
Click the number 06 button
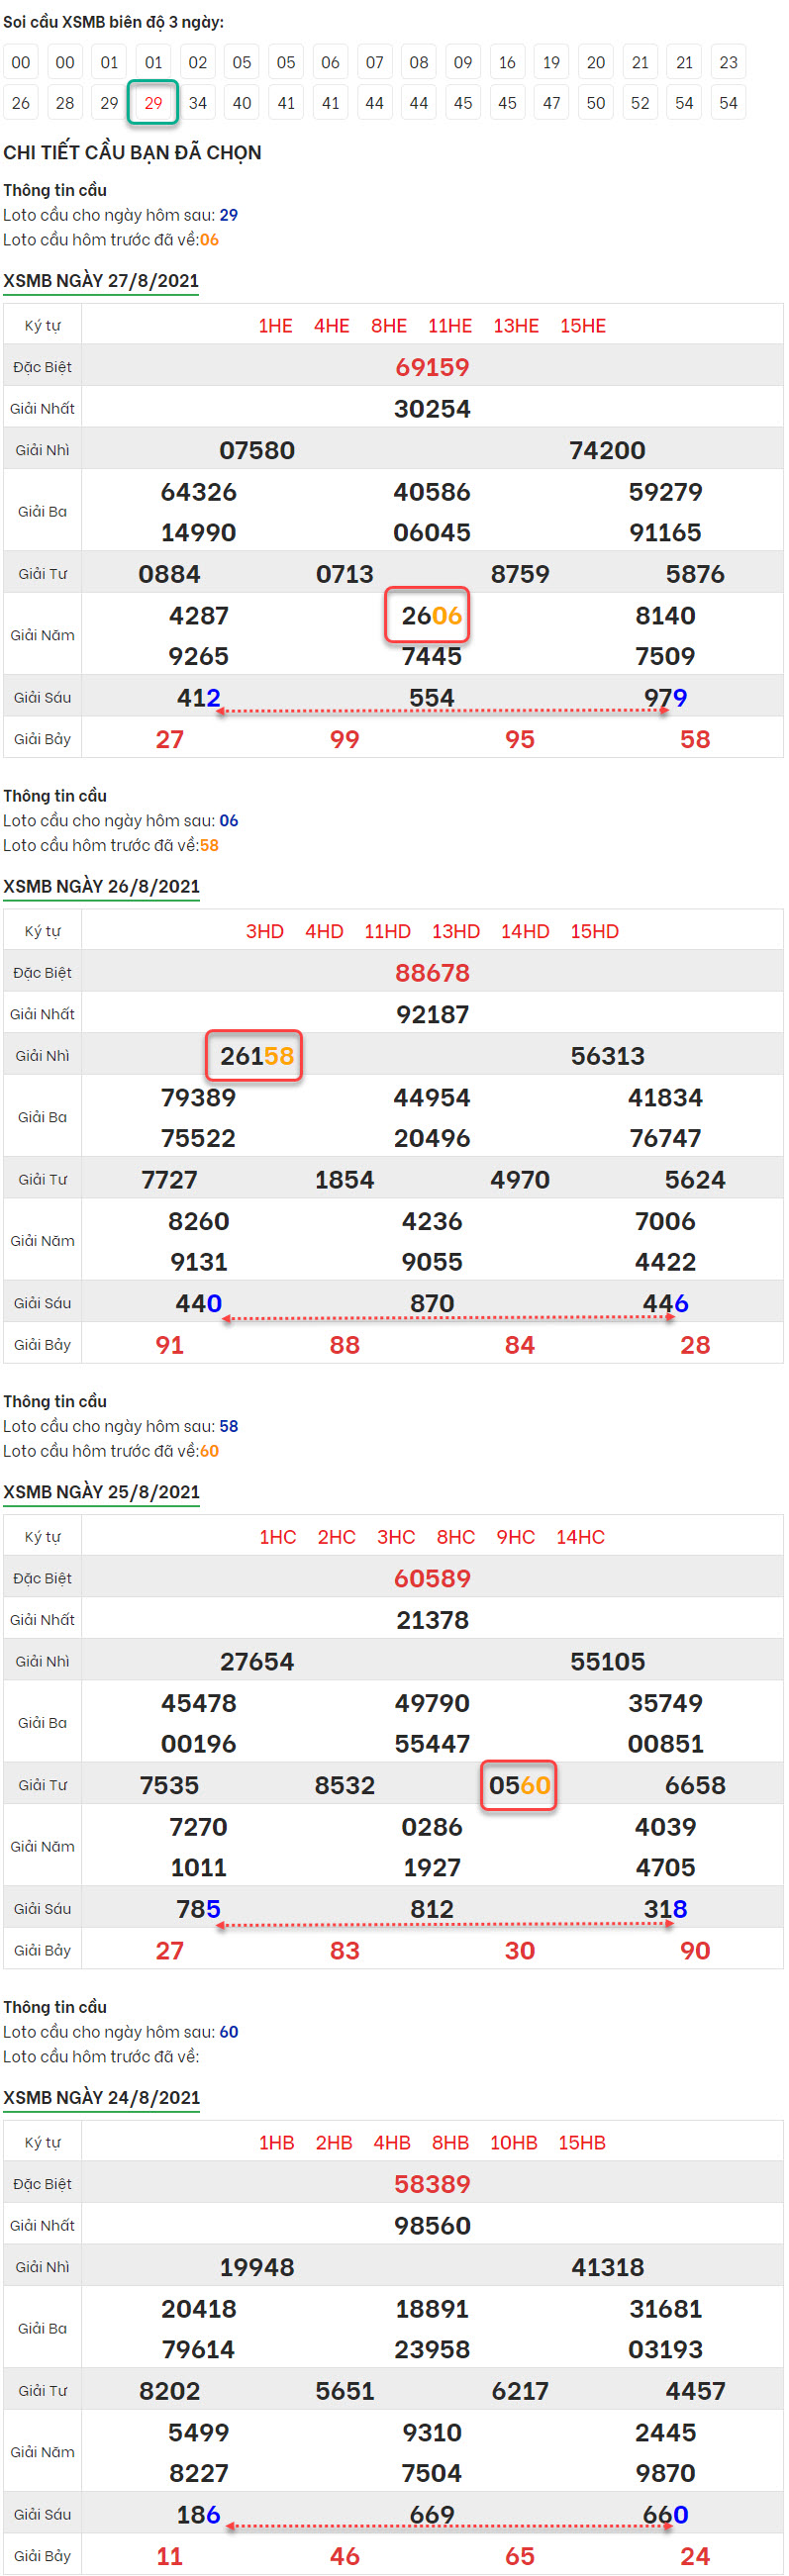pos(330,62)
